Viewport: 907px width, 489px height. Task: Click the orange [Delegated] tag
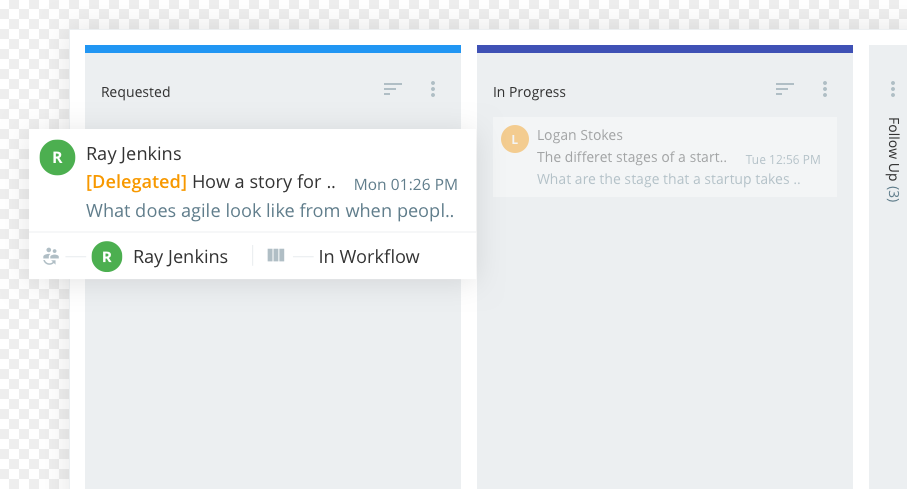point(136,182)
